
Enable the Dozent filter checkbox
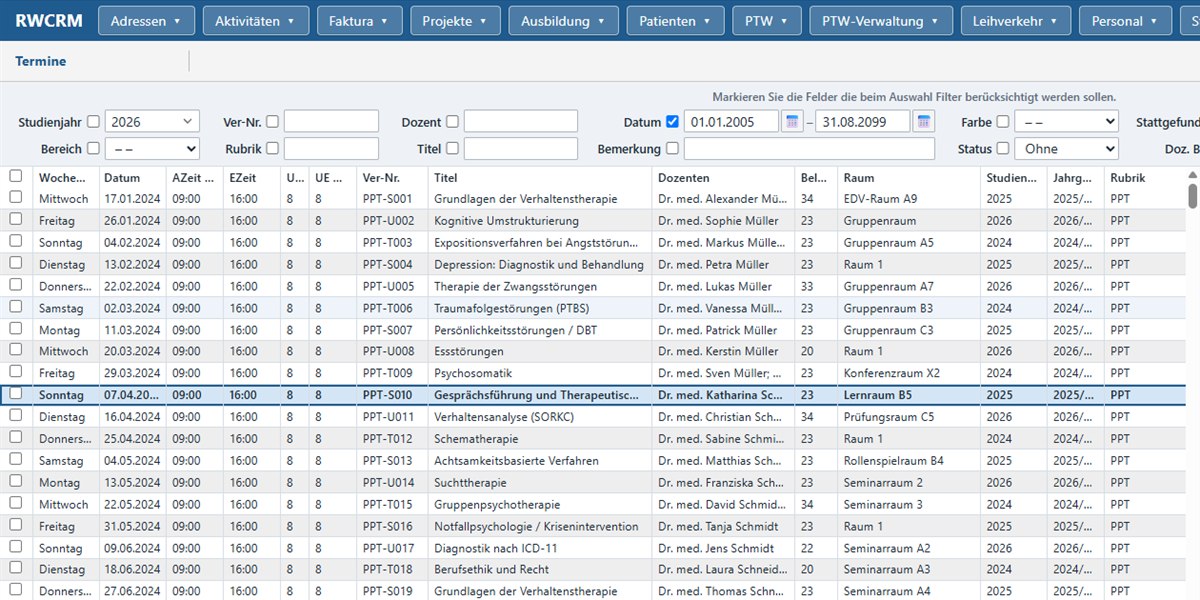452,122
